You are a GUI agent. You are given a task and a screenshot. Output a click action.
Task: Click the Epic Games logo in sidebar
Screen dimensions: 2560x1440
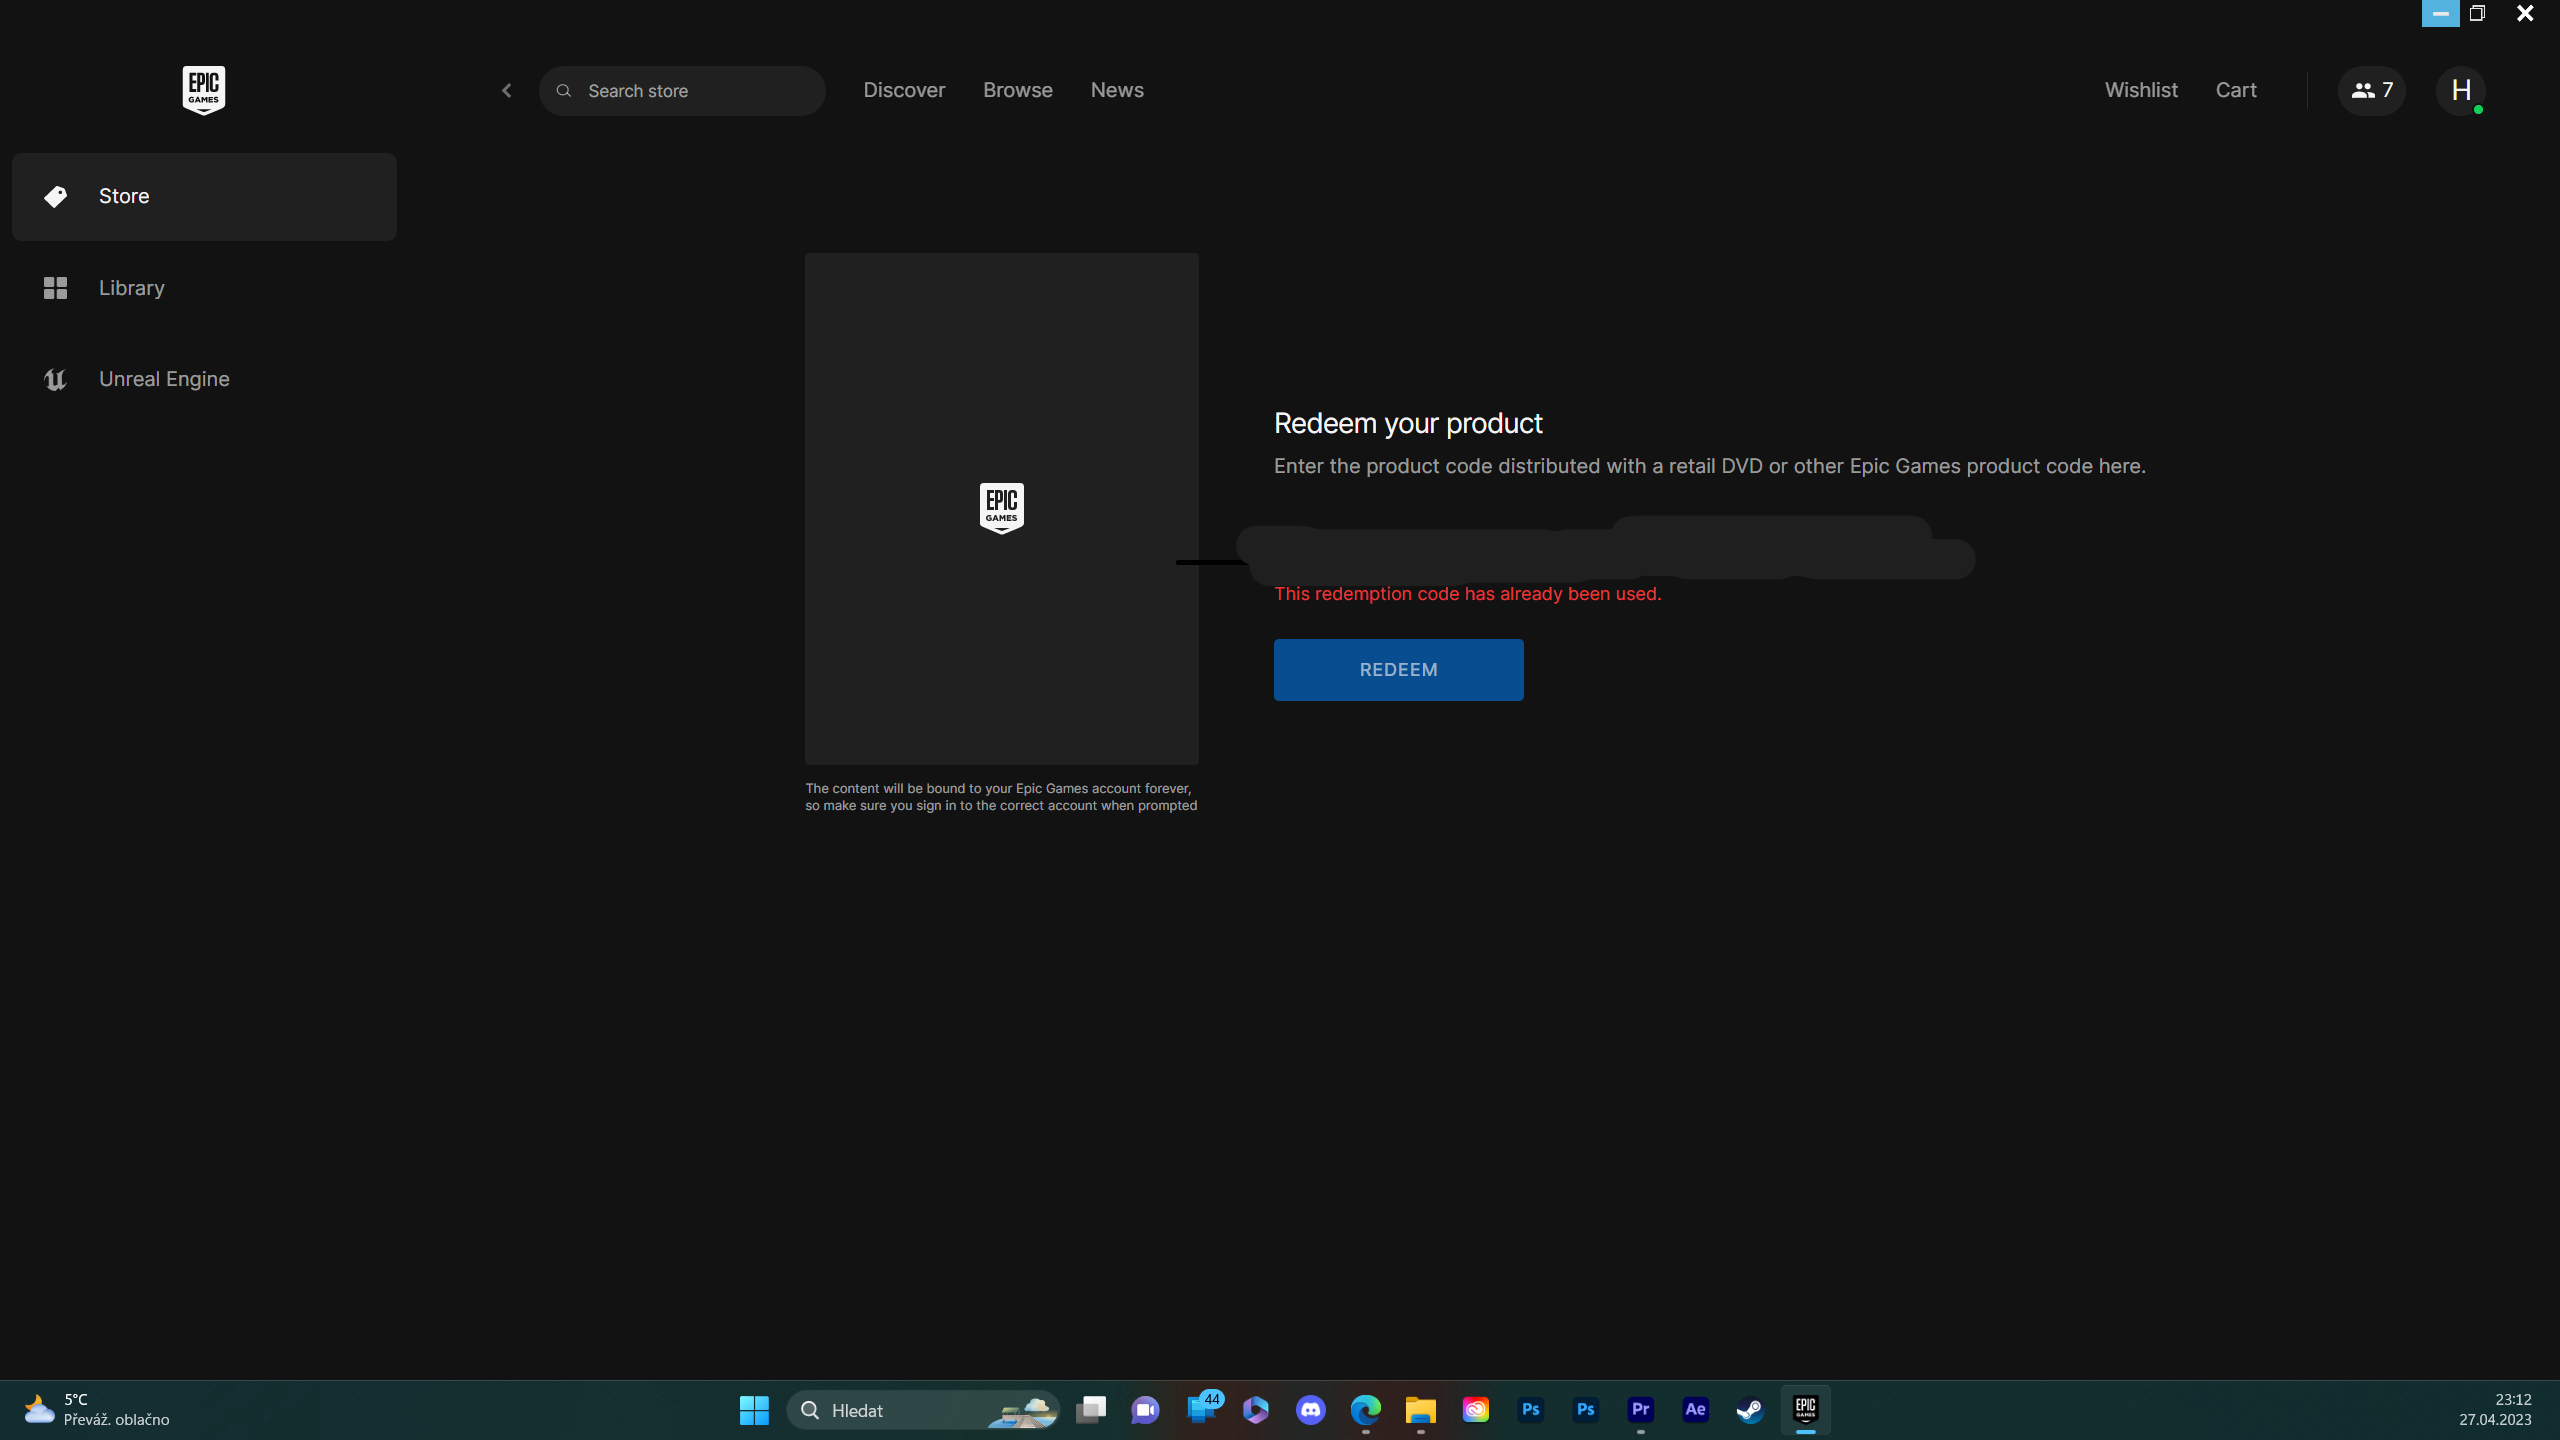(203, 90)
